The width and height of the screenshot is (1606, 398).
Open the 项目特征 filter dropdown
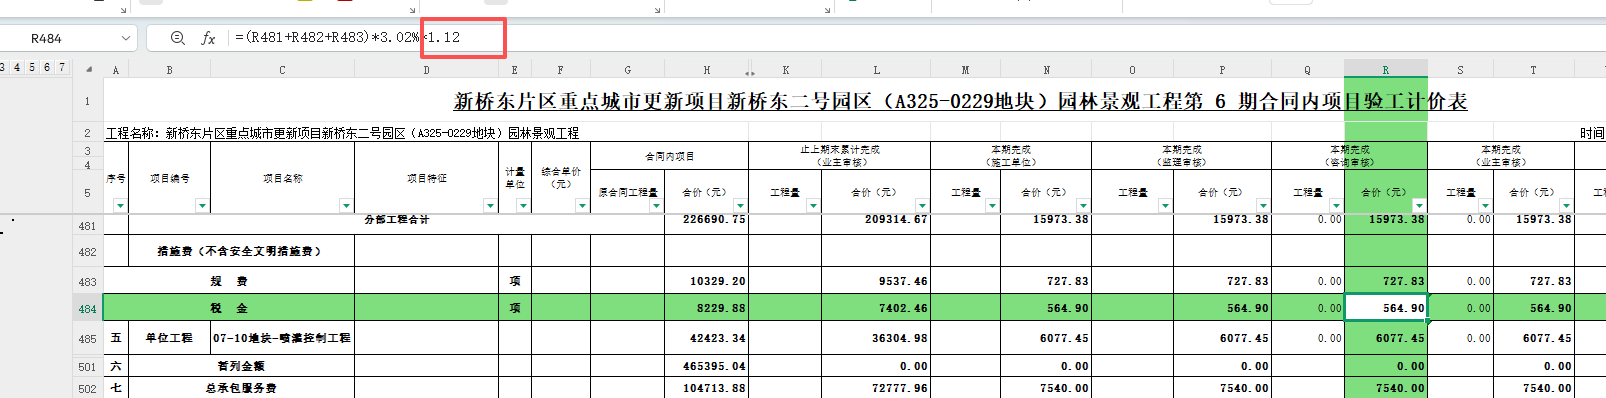(x=490, y=205)
